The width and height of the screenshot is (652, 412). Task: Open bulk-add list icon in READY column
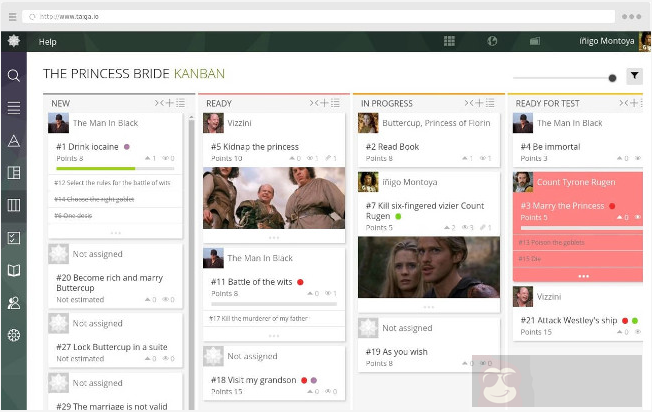(335, 103)
